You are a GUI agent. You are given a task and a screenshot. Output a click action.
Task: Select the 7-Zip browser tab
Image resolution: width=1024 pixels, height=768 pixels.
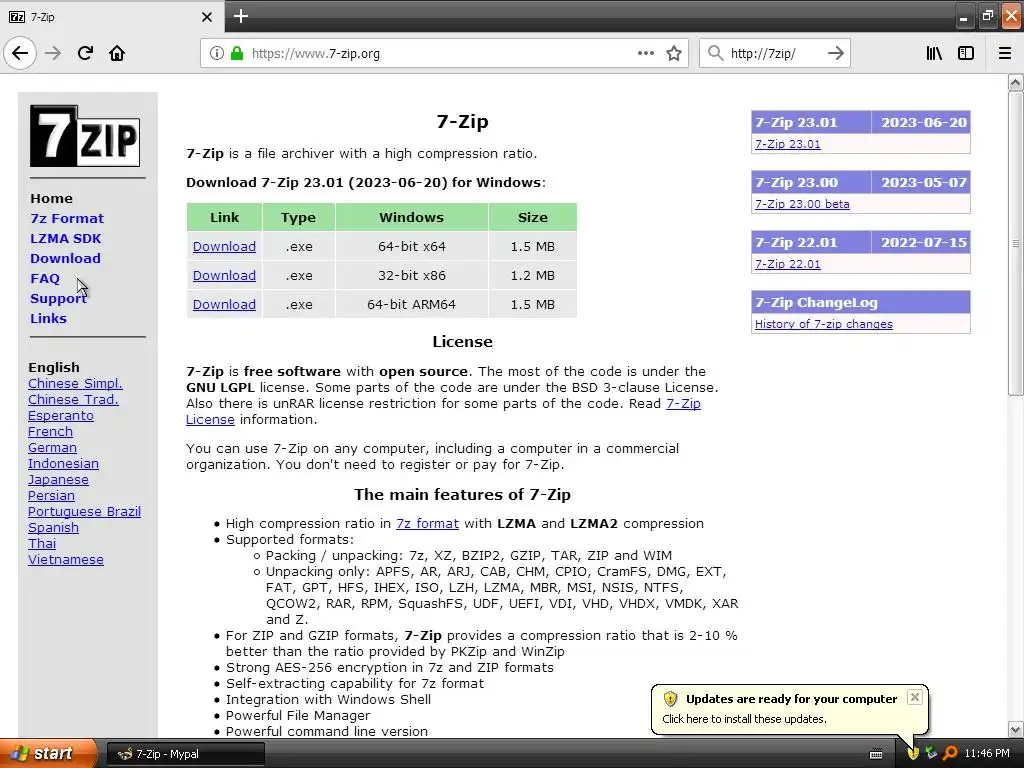pyautogui.click(x=111, y=17)
